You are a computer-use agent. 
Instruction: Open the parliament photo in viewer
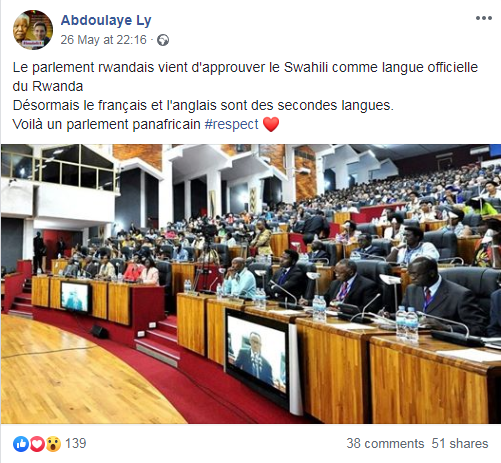[x=251, y=284]
